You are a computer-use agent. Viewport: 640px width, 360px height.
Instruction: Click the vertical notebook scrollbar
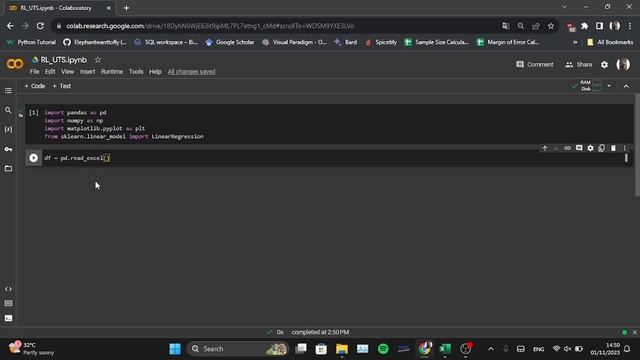pyautogui.click(x=637, y=145)
